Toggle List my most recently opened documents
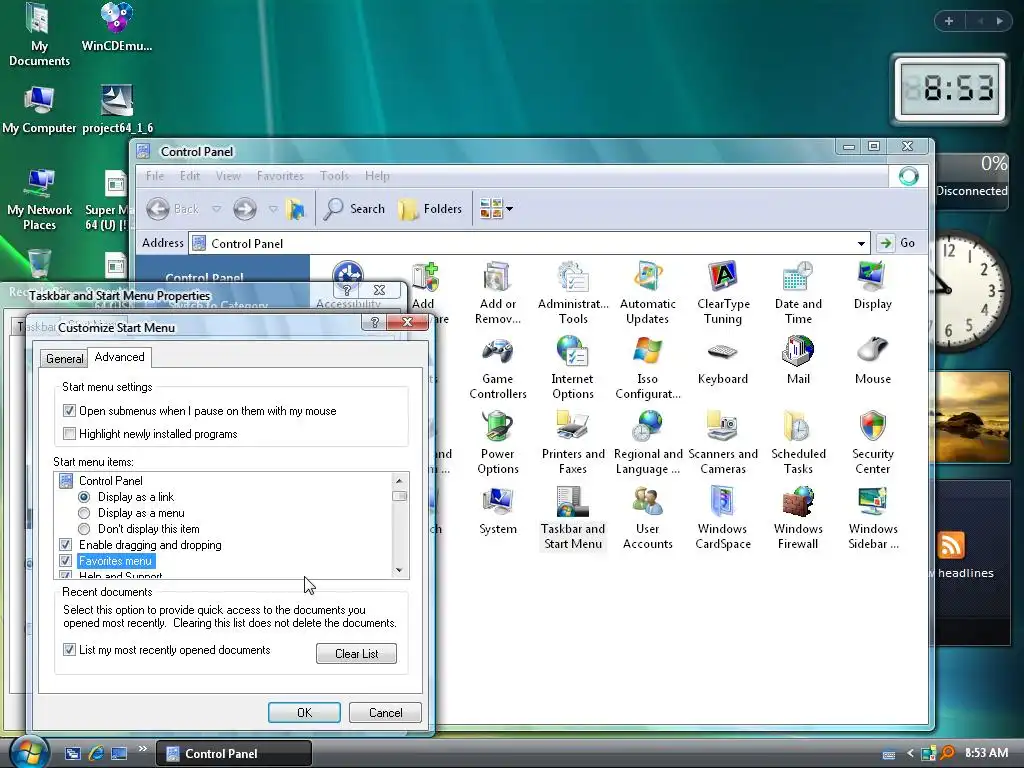The image size is (1024, 768). pyautogui.click(x=69, y=650)
